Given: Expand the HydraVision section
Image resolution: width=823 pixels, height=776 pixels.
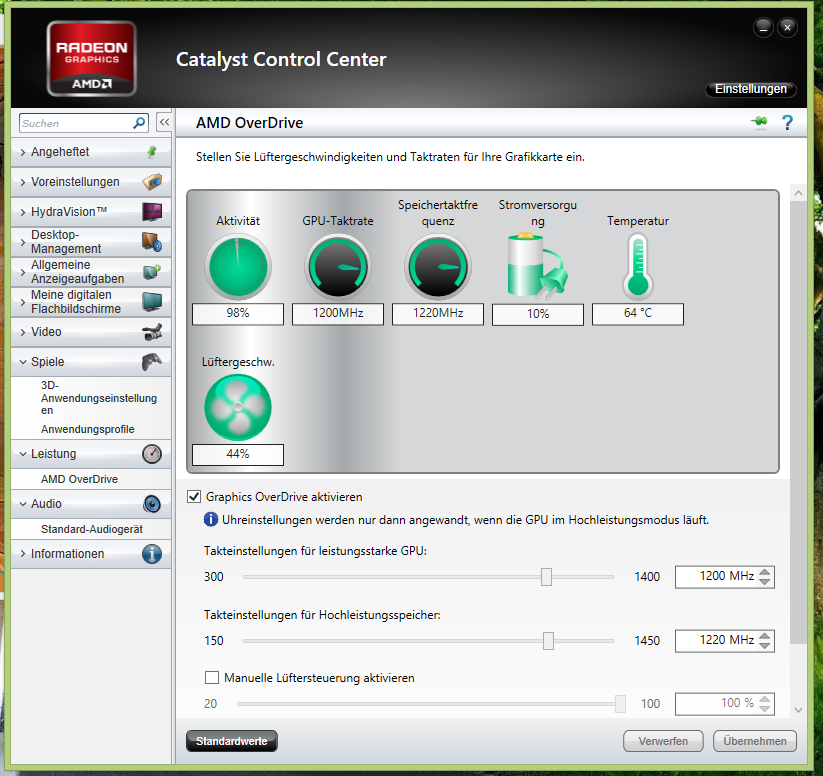Looking at the screenshot, I should tap(23, 212).
